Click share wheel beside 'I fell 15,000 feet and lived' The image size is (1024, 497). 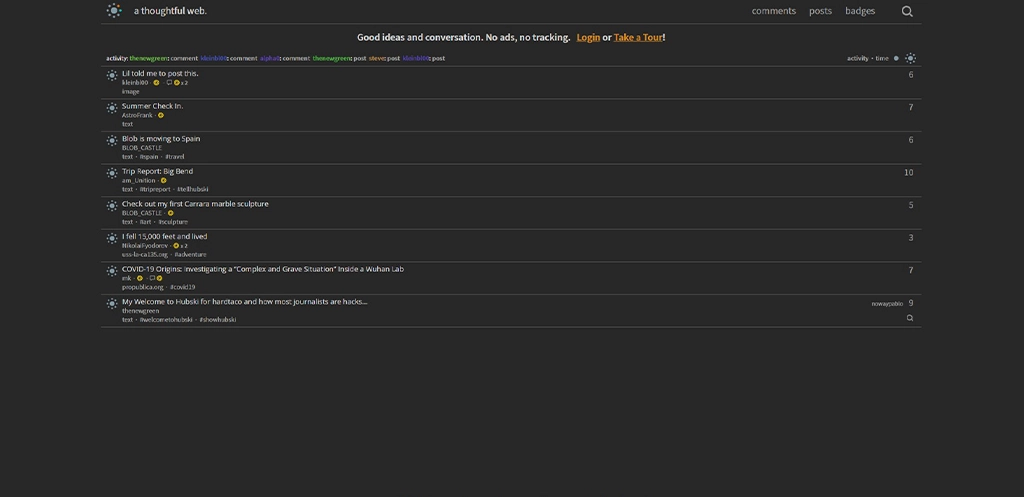[112, 238]
